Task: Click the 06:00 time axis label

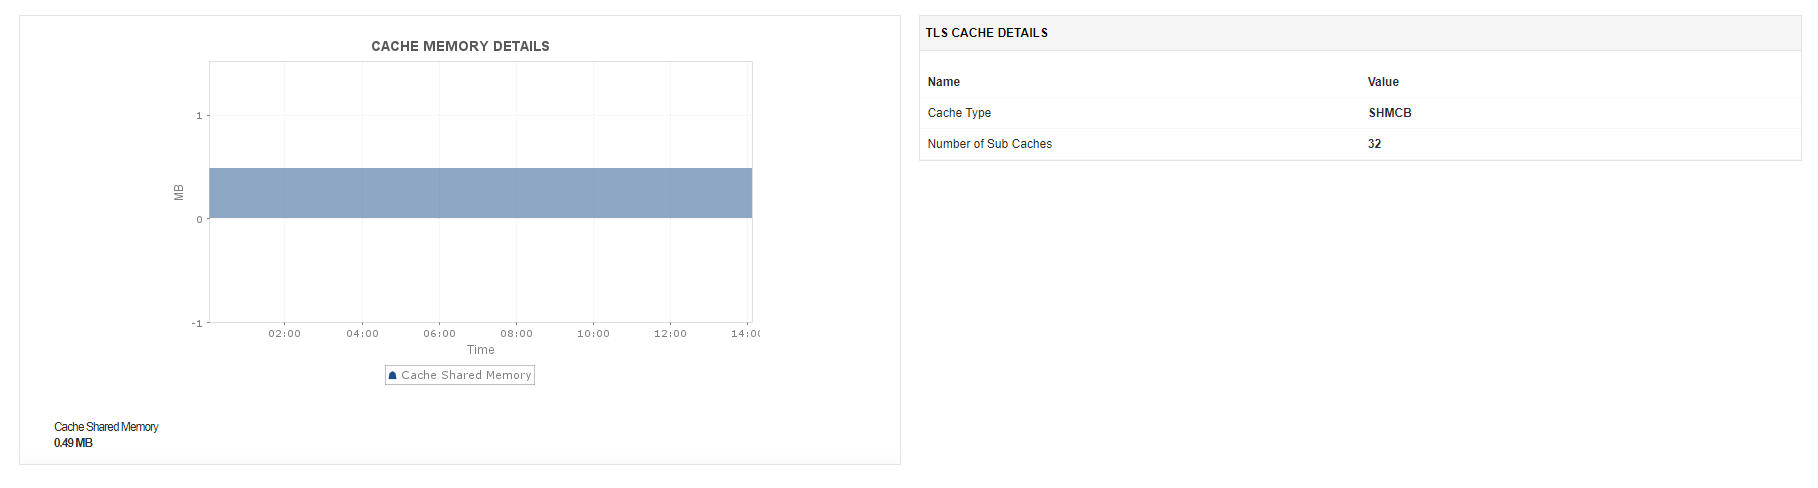Action: [x=439, y=334]
